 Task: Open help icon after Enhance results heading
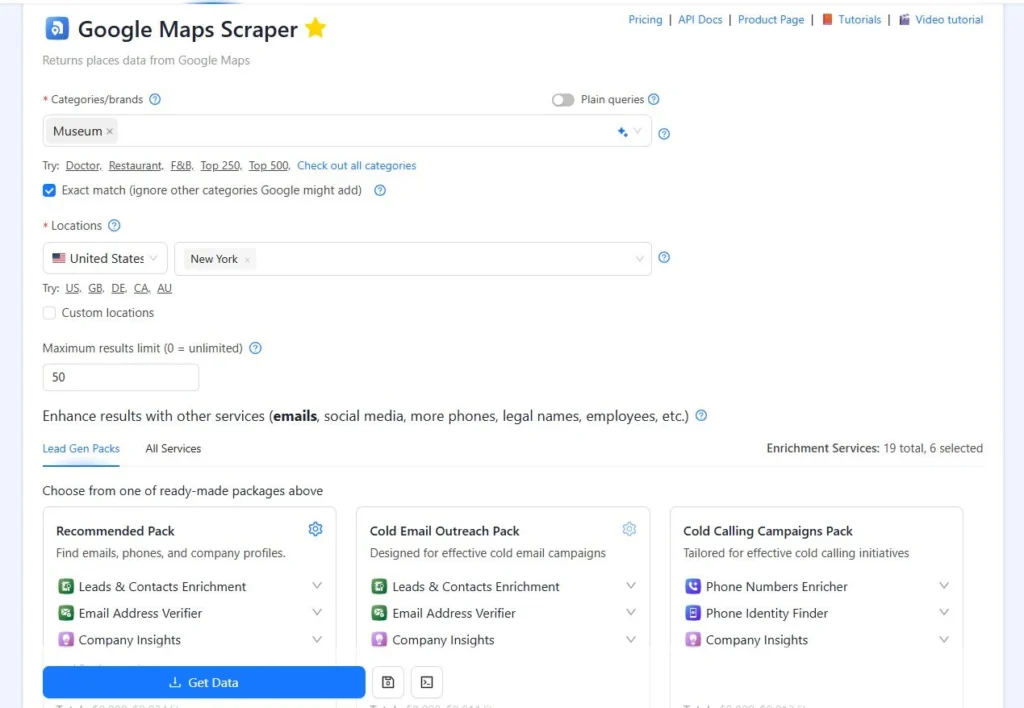click(701, 415)
